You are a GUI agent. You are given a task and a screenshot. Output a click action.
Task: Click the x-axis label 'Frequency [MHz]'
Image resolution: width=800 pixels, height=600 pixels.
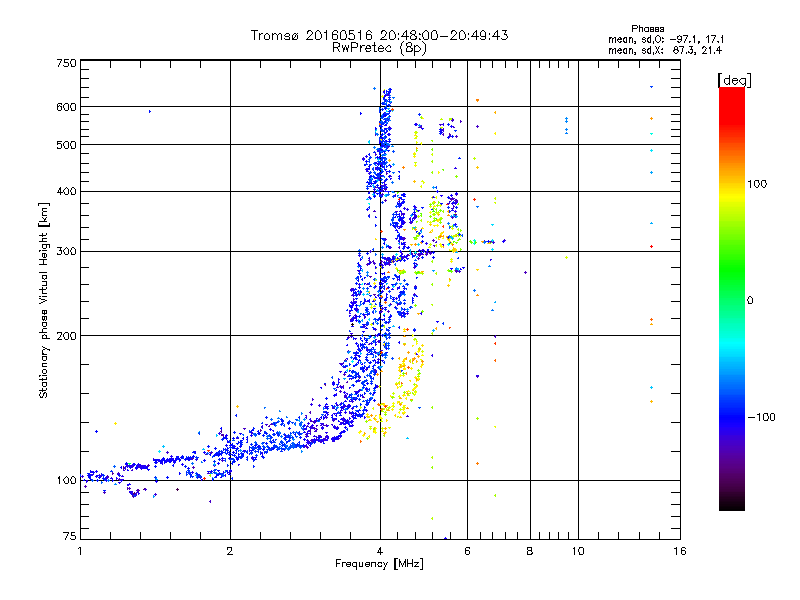pos(379,564)
